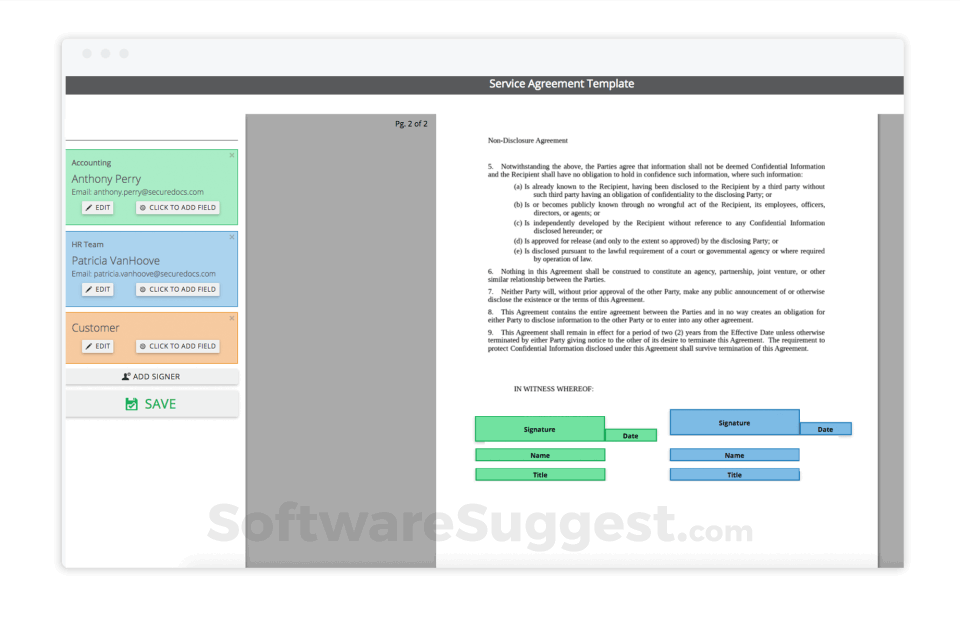The height and width of the screenshot is (621, 960).
Task: Click the pencil icon on Anthony Perry's EDIT button
Action: [x=88, y=206]
